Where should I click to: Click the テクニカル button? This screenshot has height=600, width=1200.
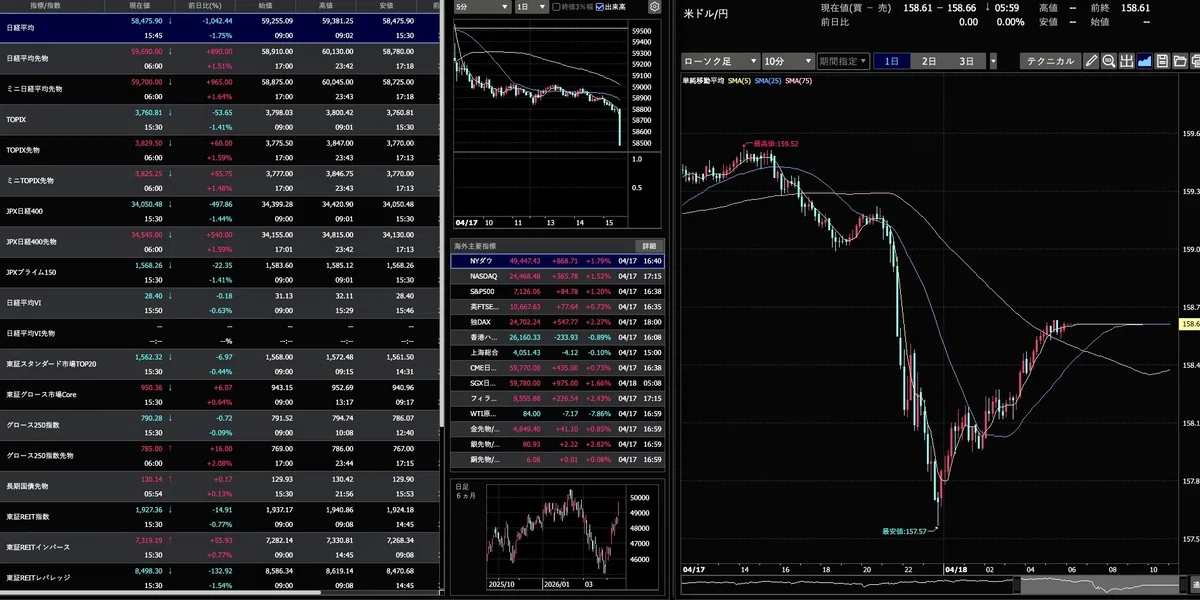click(x=1050, y=61)
